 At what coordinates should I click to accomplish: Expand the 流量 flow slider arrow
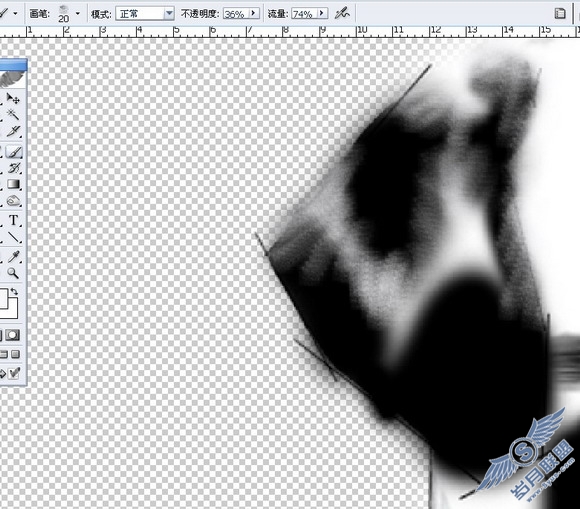[322, 14]
